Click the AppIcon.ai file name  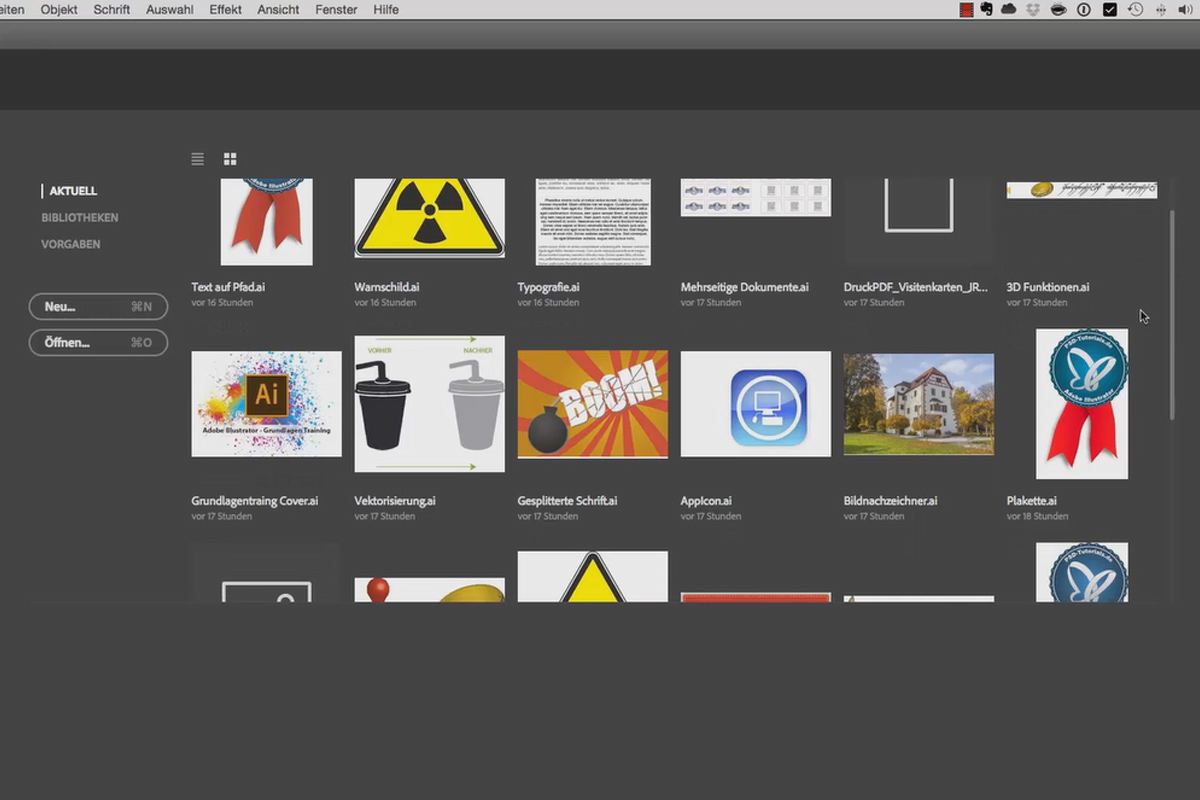pos(706,501)
